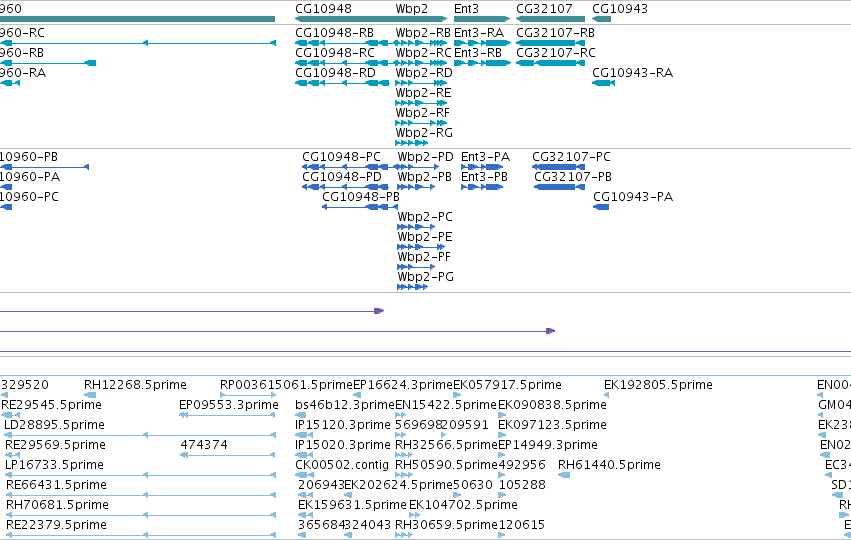Select transcript CG10948-RC

coord(335,53)
